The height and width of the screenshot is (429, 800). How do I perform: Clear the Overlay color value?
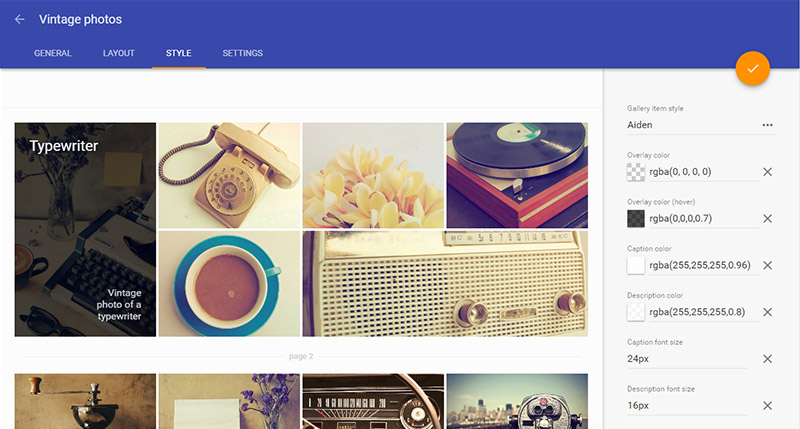tap(767, 172)
